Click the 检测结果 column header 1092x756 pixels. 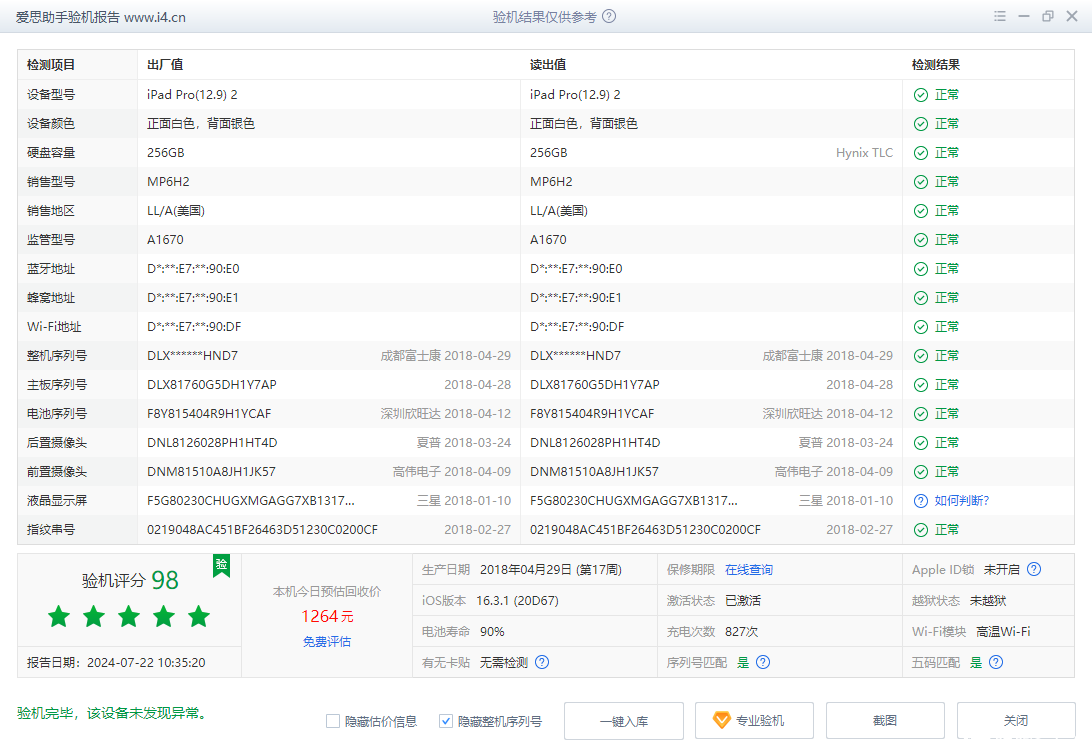point(935,65)
